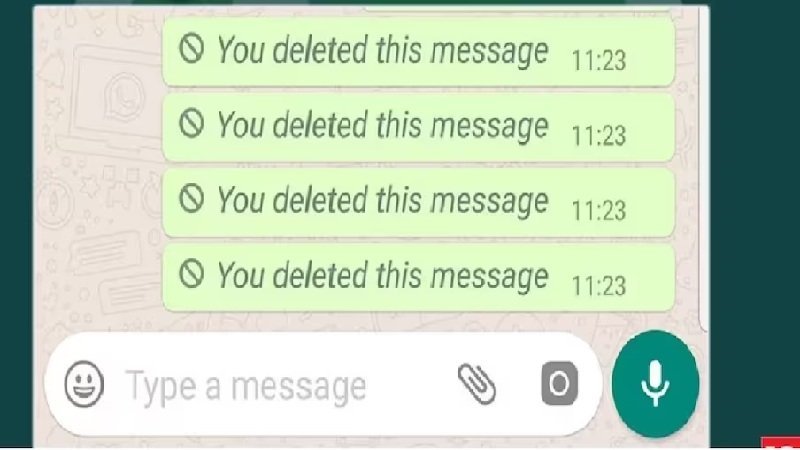
Task: Select the third 'You deleted this message' bubble
Action: (419, 202)
